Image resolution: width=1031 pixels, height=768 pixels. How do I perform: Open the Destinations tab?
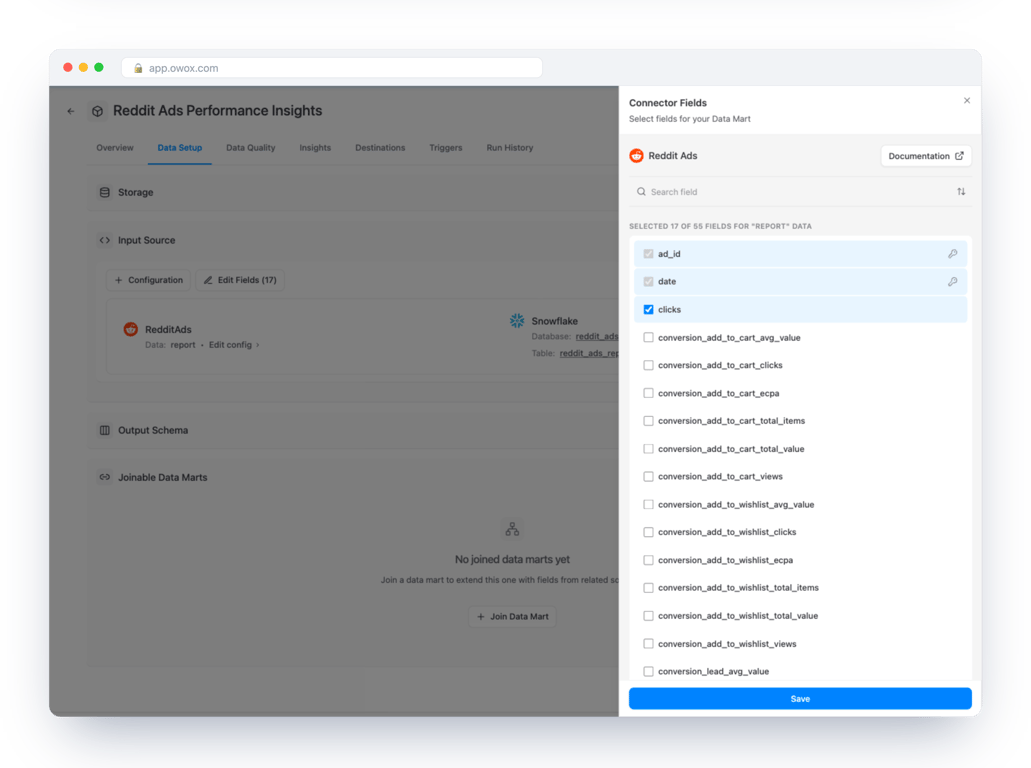point(380,148)
